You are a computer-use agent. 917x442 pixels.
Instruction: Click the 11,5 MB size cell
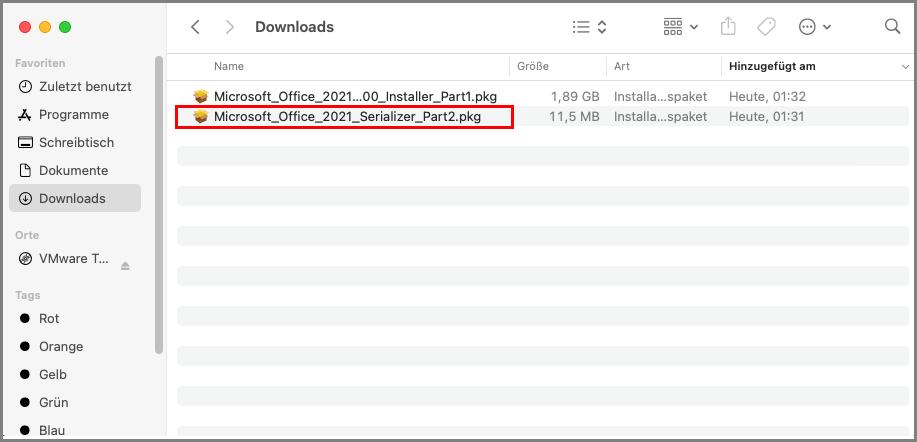pos(574,117)
